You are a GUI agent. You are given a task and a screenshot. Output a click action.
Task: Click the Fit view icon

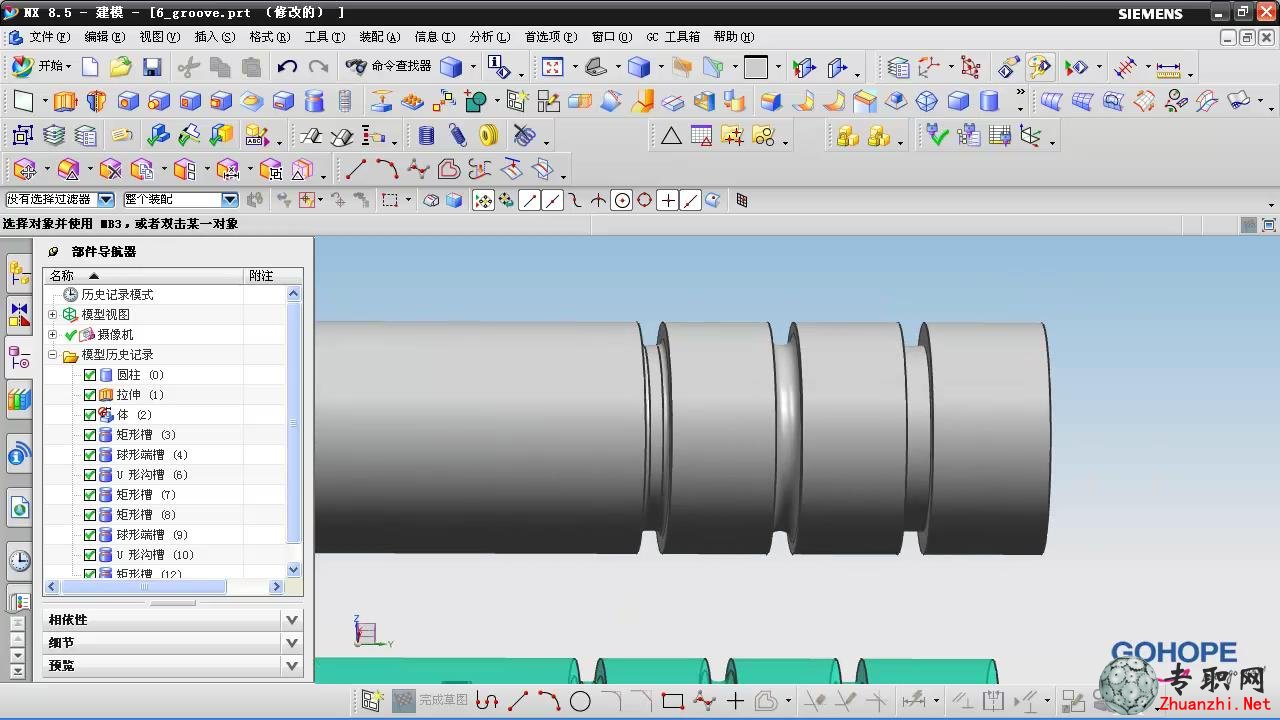click(553, 67)
